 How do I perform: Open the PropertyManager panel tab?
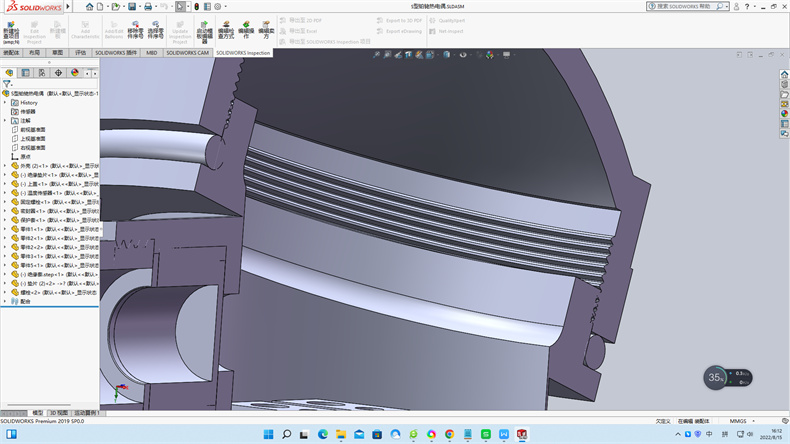click(x=26, y=73)
